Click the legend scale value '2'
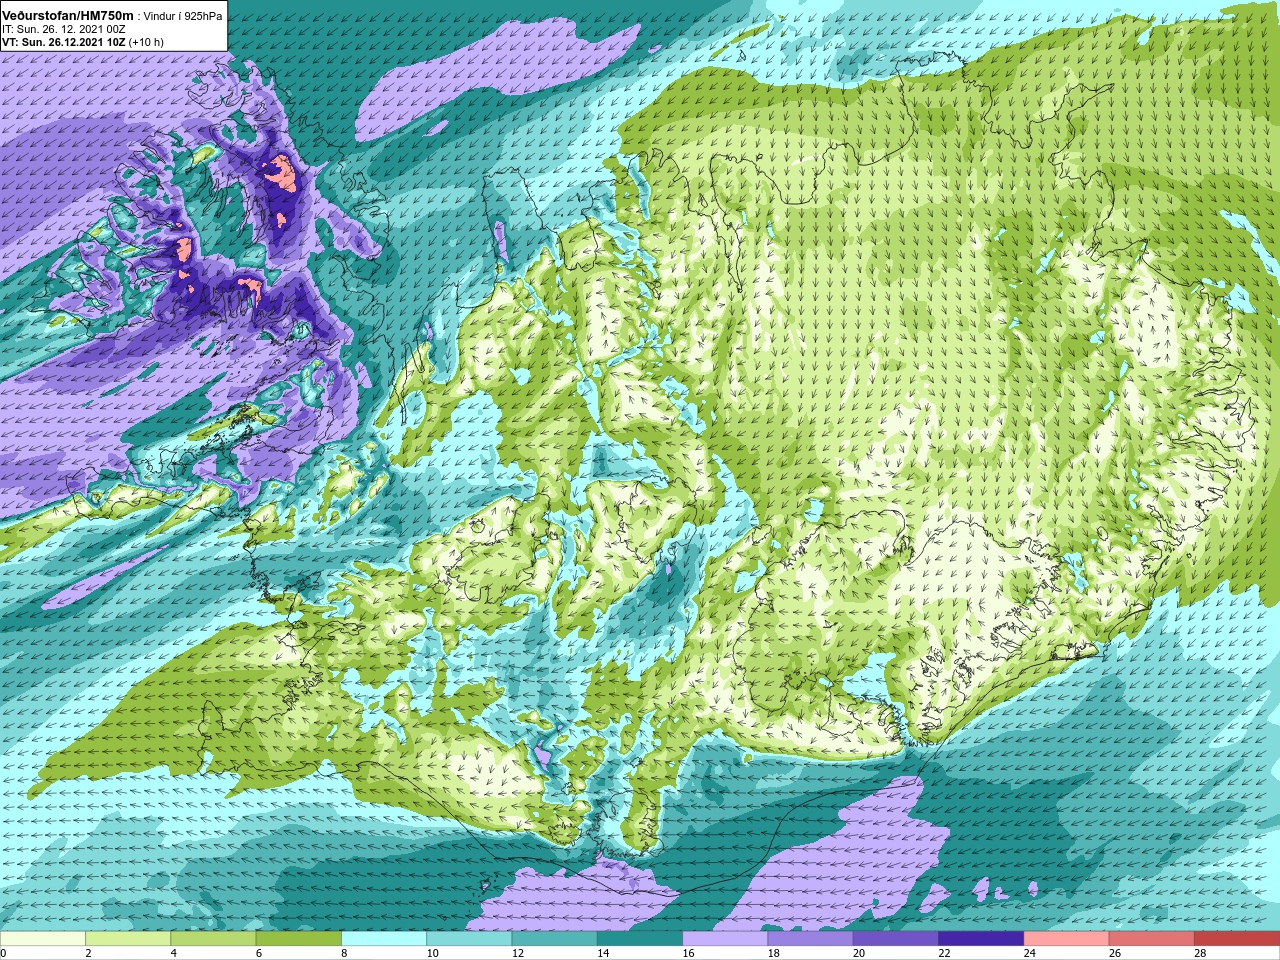The height and width of the screenshot is (960, 1280). tap(89, 953)
